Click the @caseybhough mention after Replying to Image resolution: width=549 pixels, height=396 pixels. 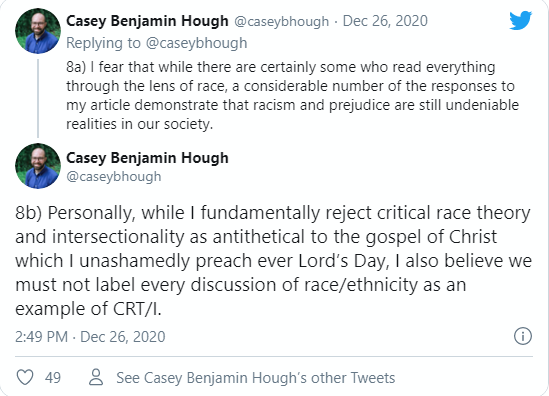196,43
